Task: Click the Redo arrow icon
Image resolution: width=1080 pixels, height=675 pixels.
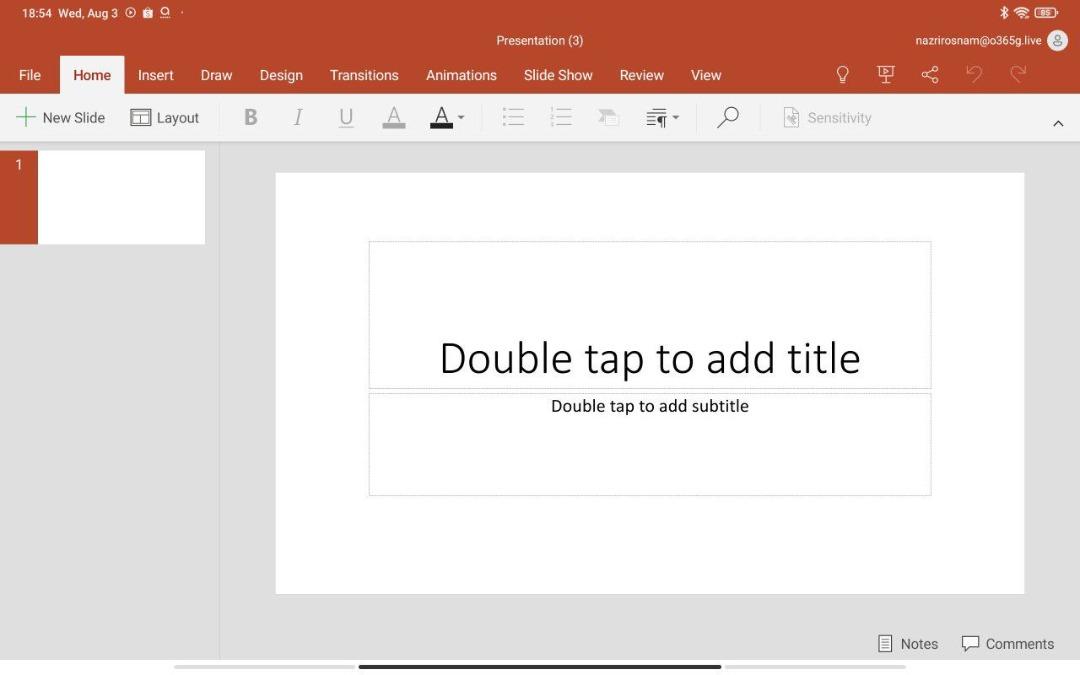Action: [1018, 75]
